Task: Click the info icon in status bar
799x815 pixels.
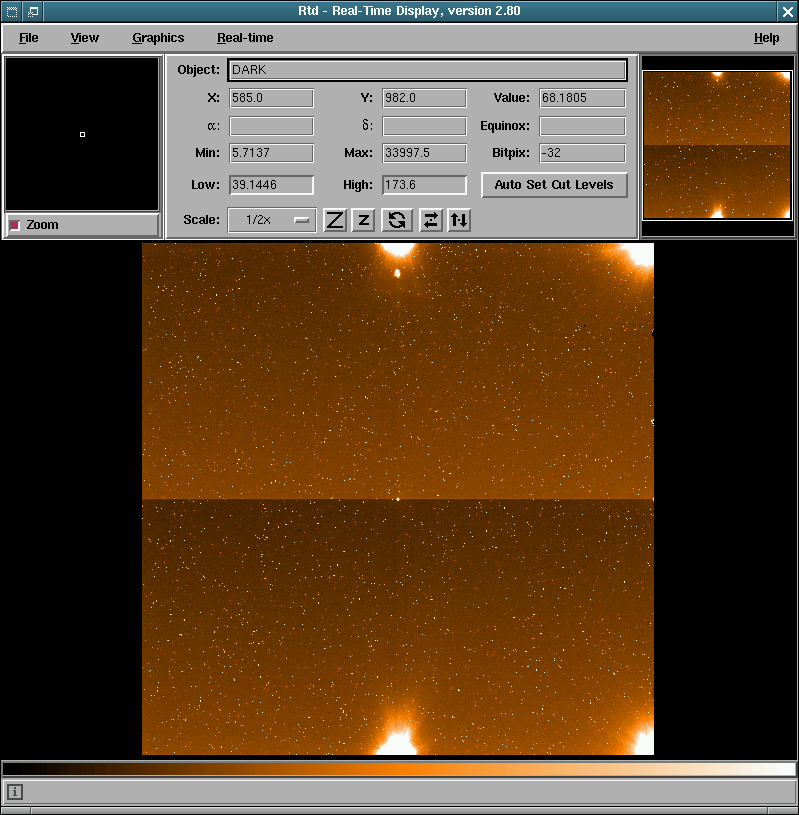Action: [x=15, y=792]
